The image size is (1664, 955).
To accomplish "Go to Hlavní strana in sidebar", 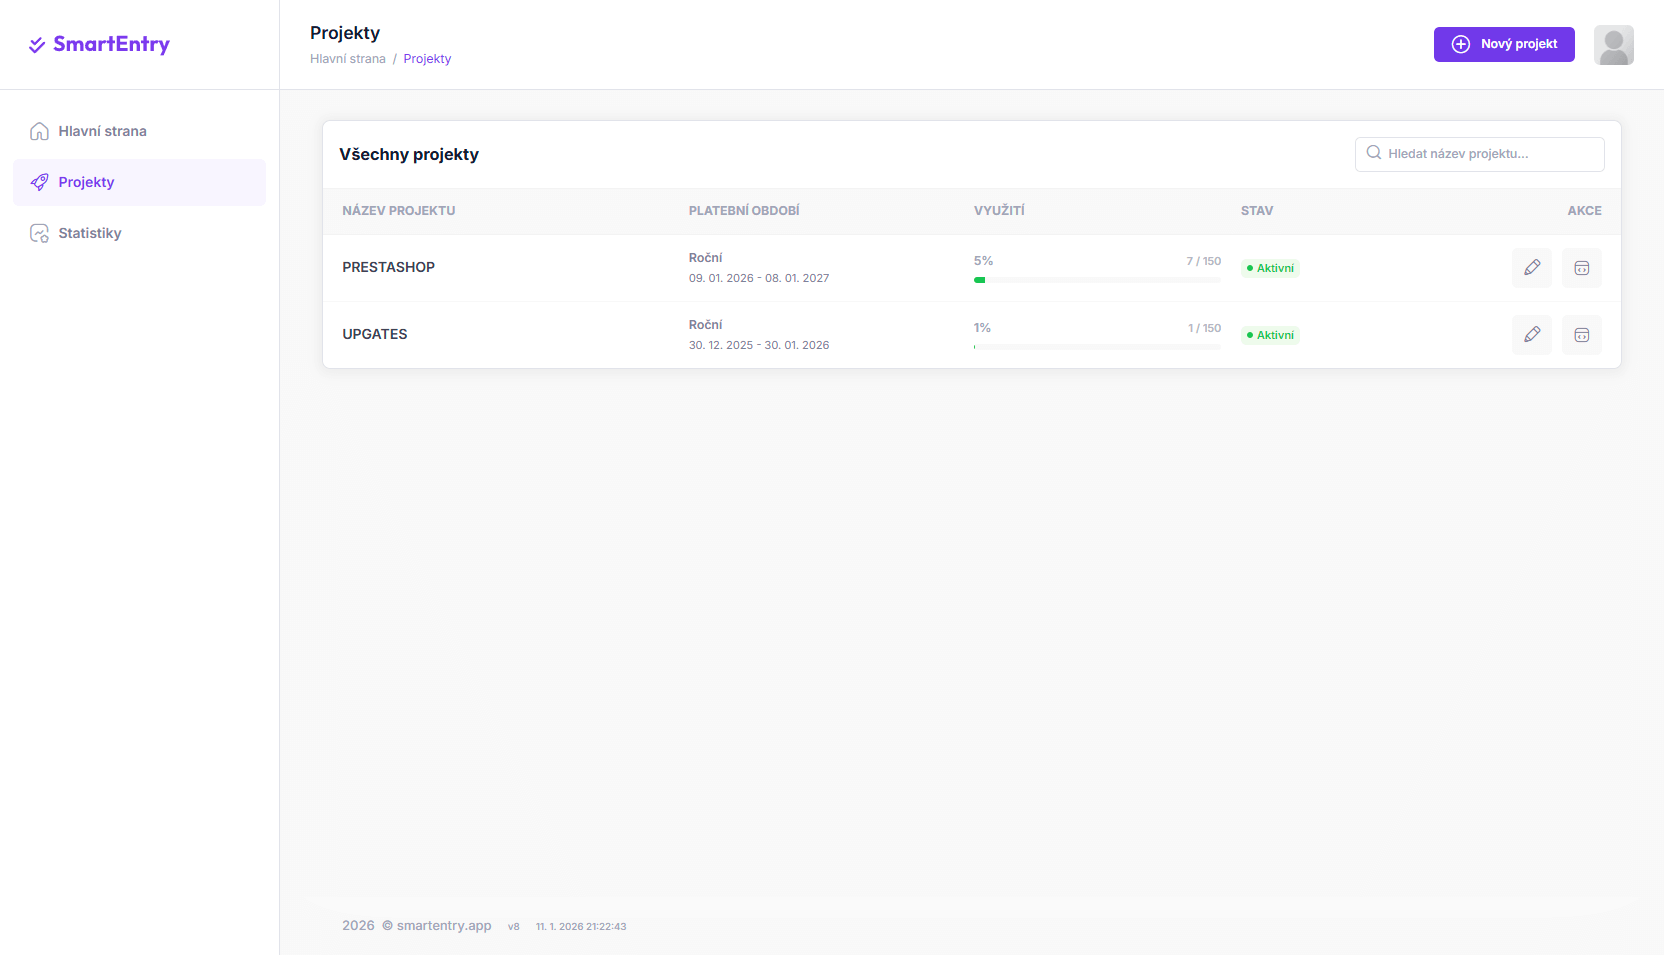I will coord(102,131).
